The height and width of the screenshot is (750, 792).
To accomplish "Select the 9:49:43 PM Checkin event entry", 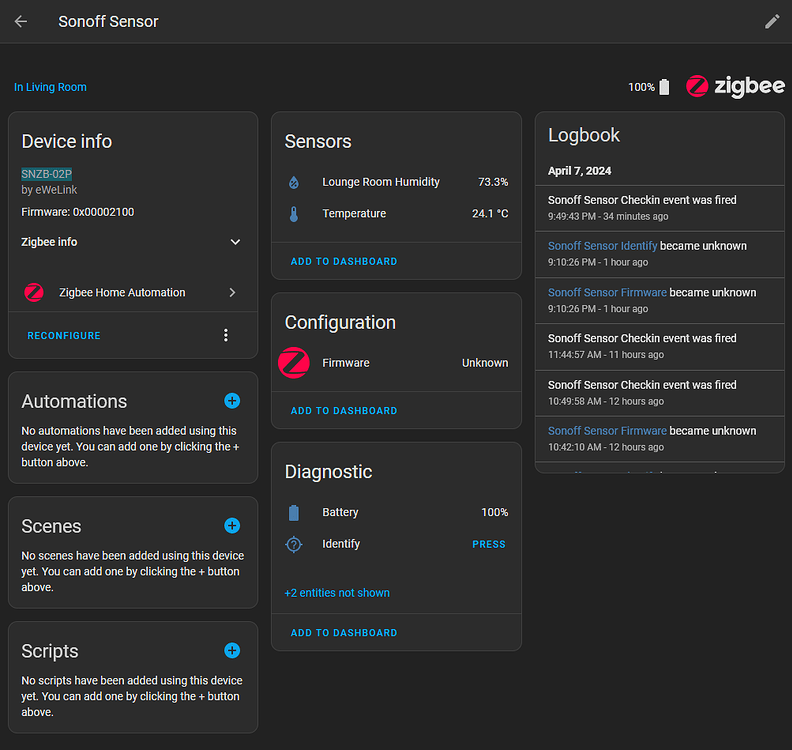I will (x=660, y=208).
